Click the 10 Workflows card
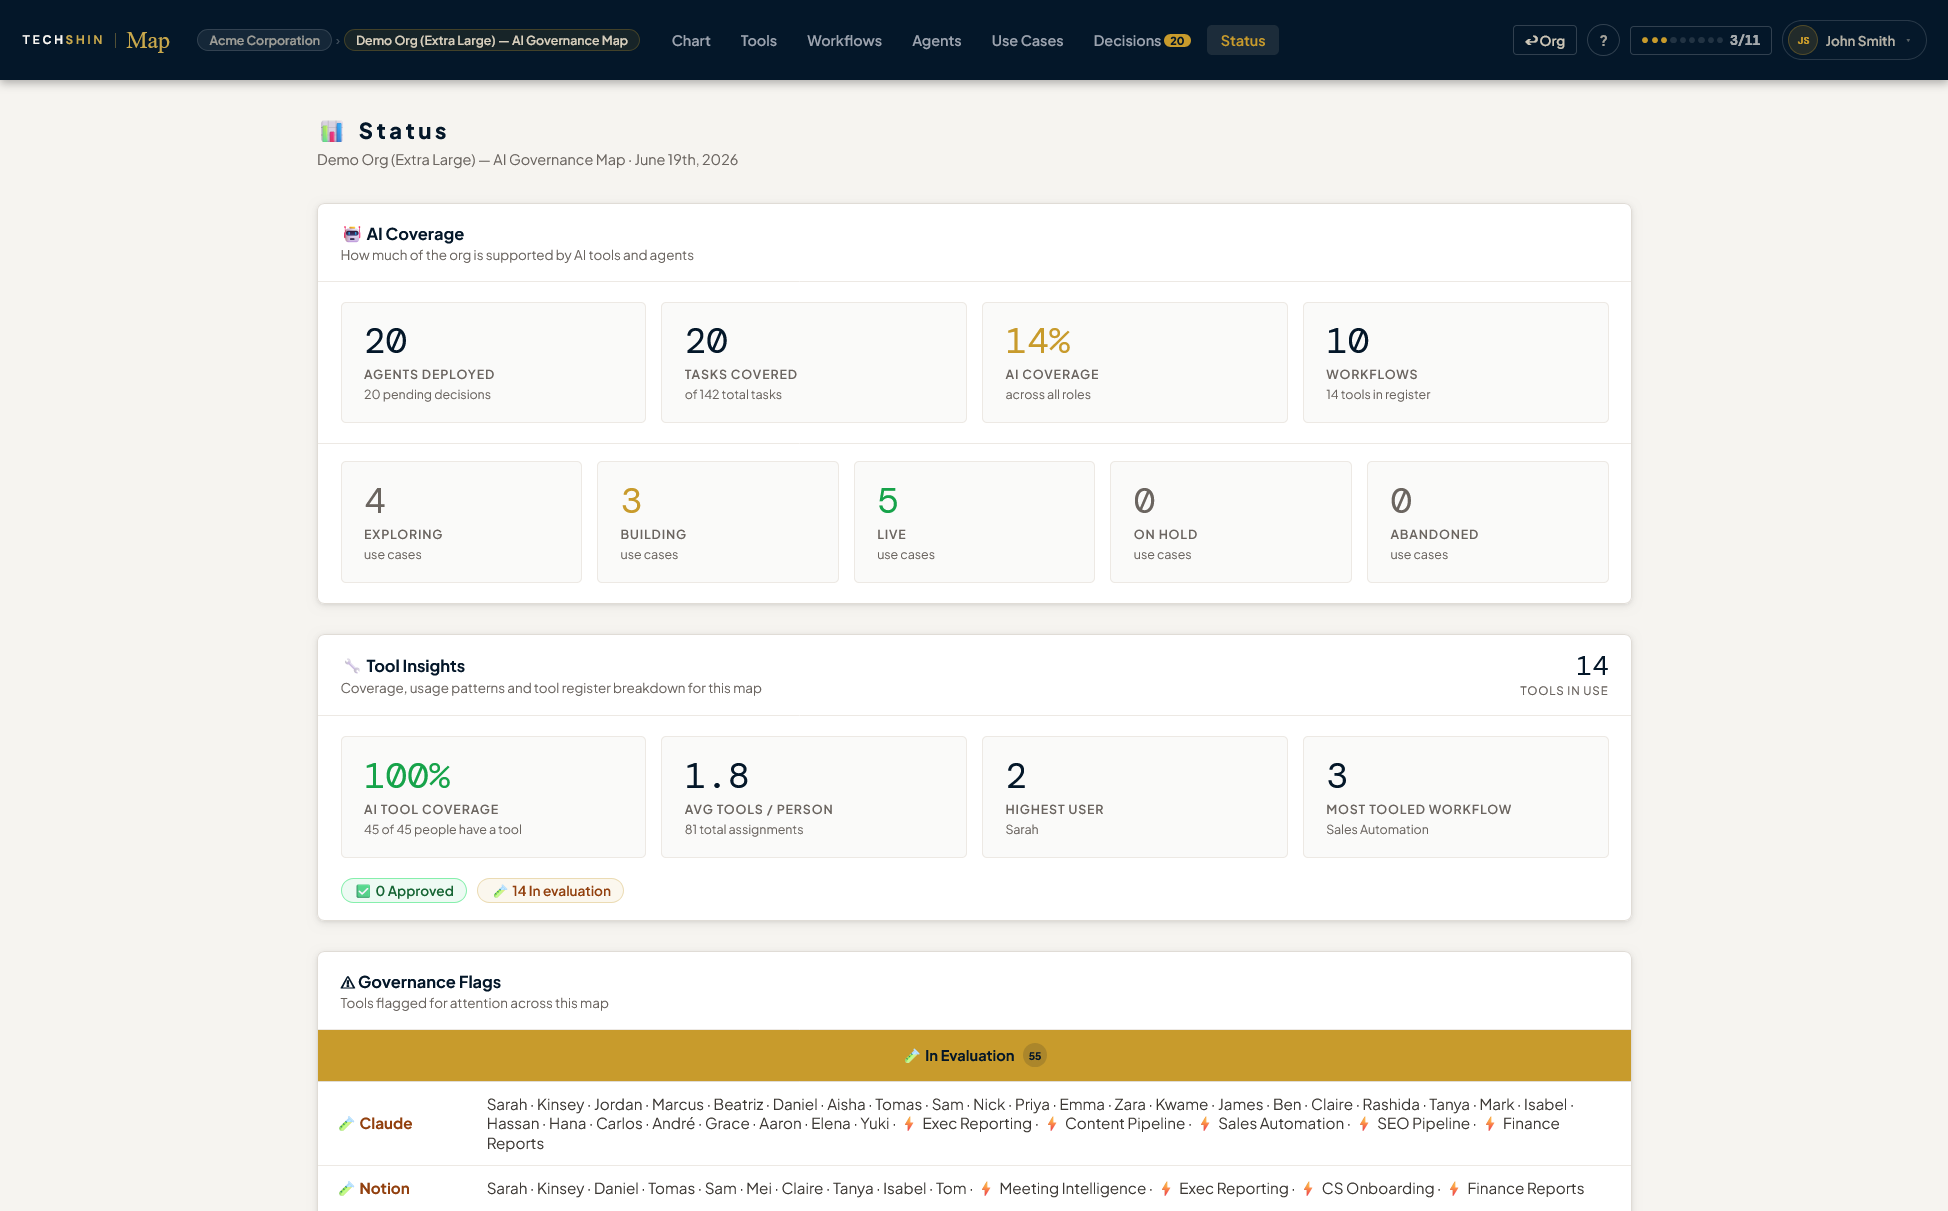 (1456, 362)
